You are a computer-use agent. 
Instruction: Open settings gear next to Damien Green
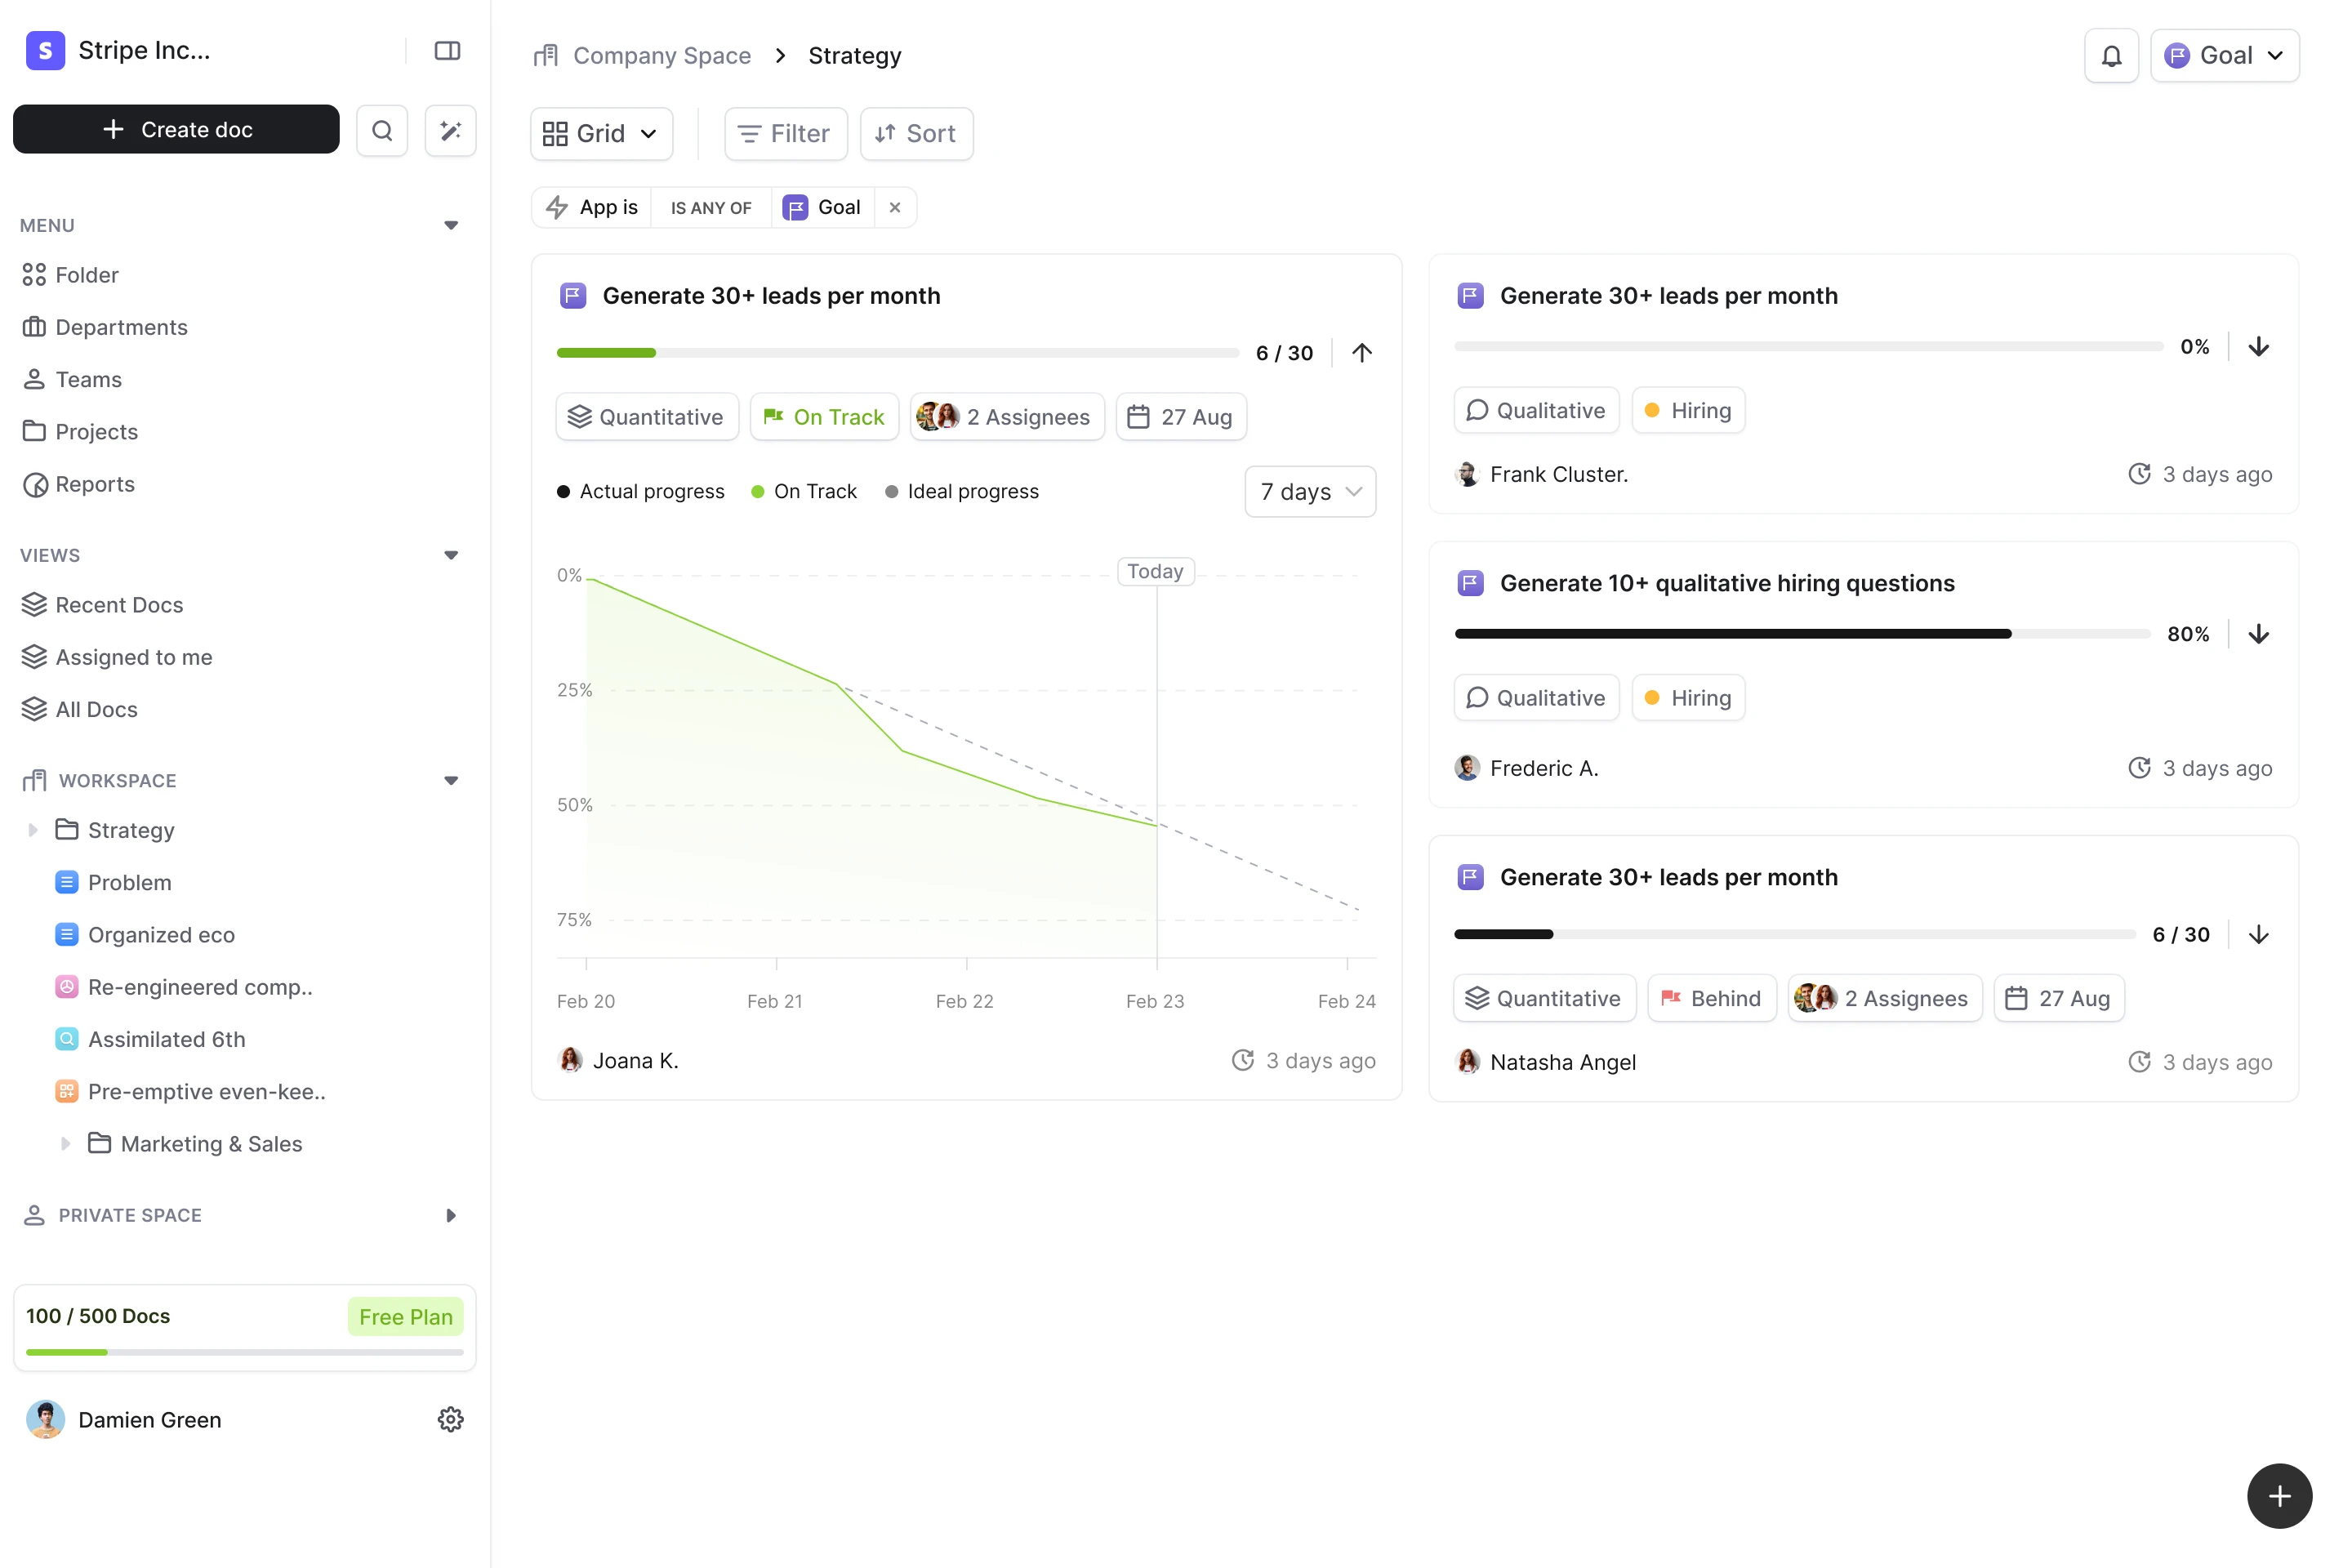pos(450,1419)
